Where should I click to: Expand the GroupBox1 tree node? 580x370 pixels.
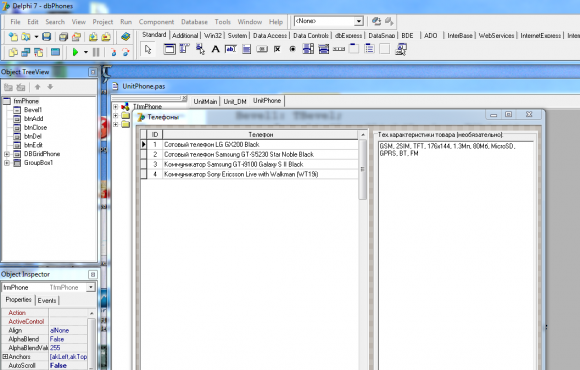click(x=7, y=163)
